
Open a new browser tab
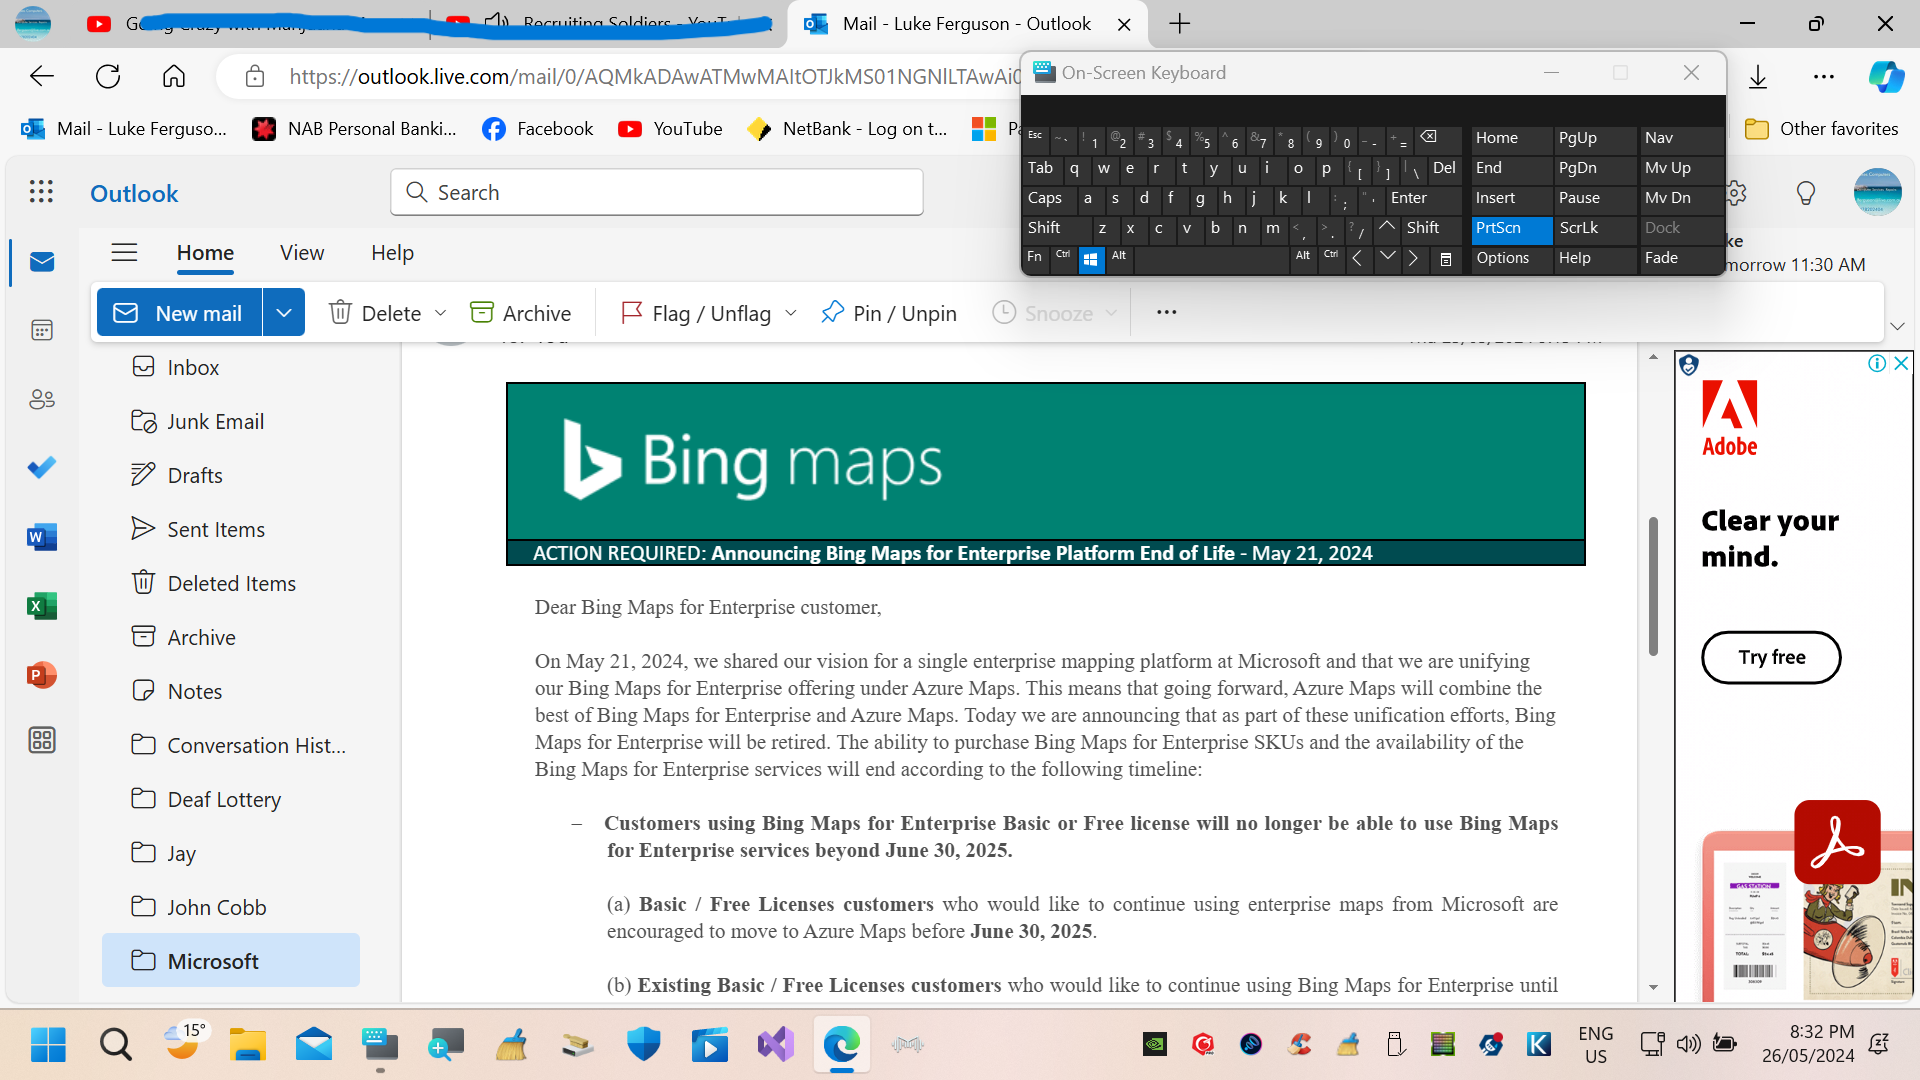1180,24
